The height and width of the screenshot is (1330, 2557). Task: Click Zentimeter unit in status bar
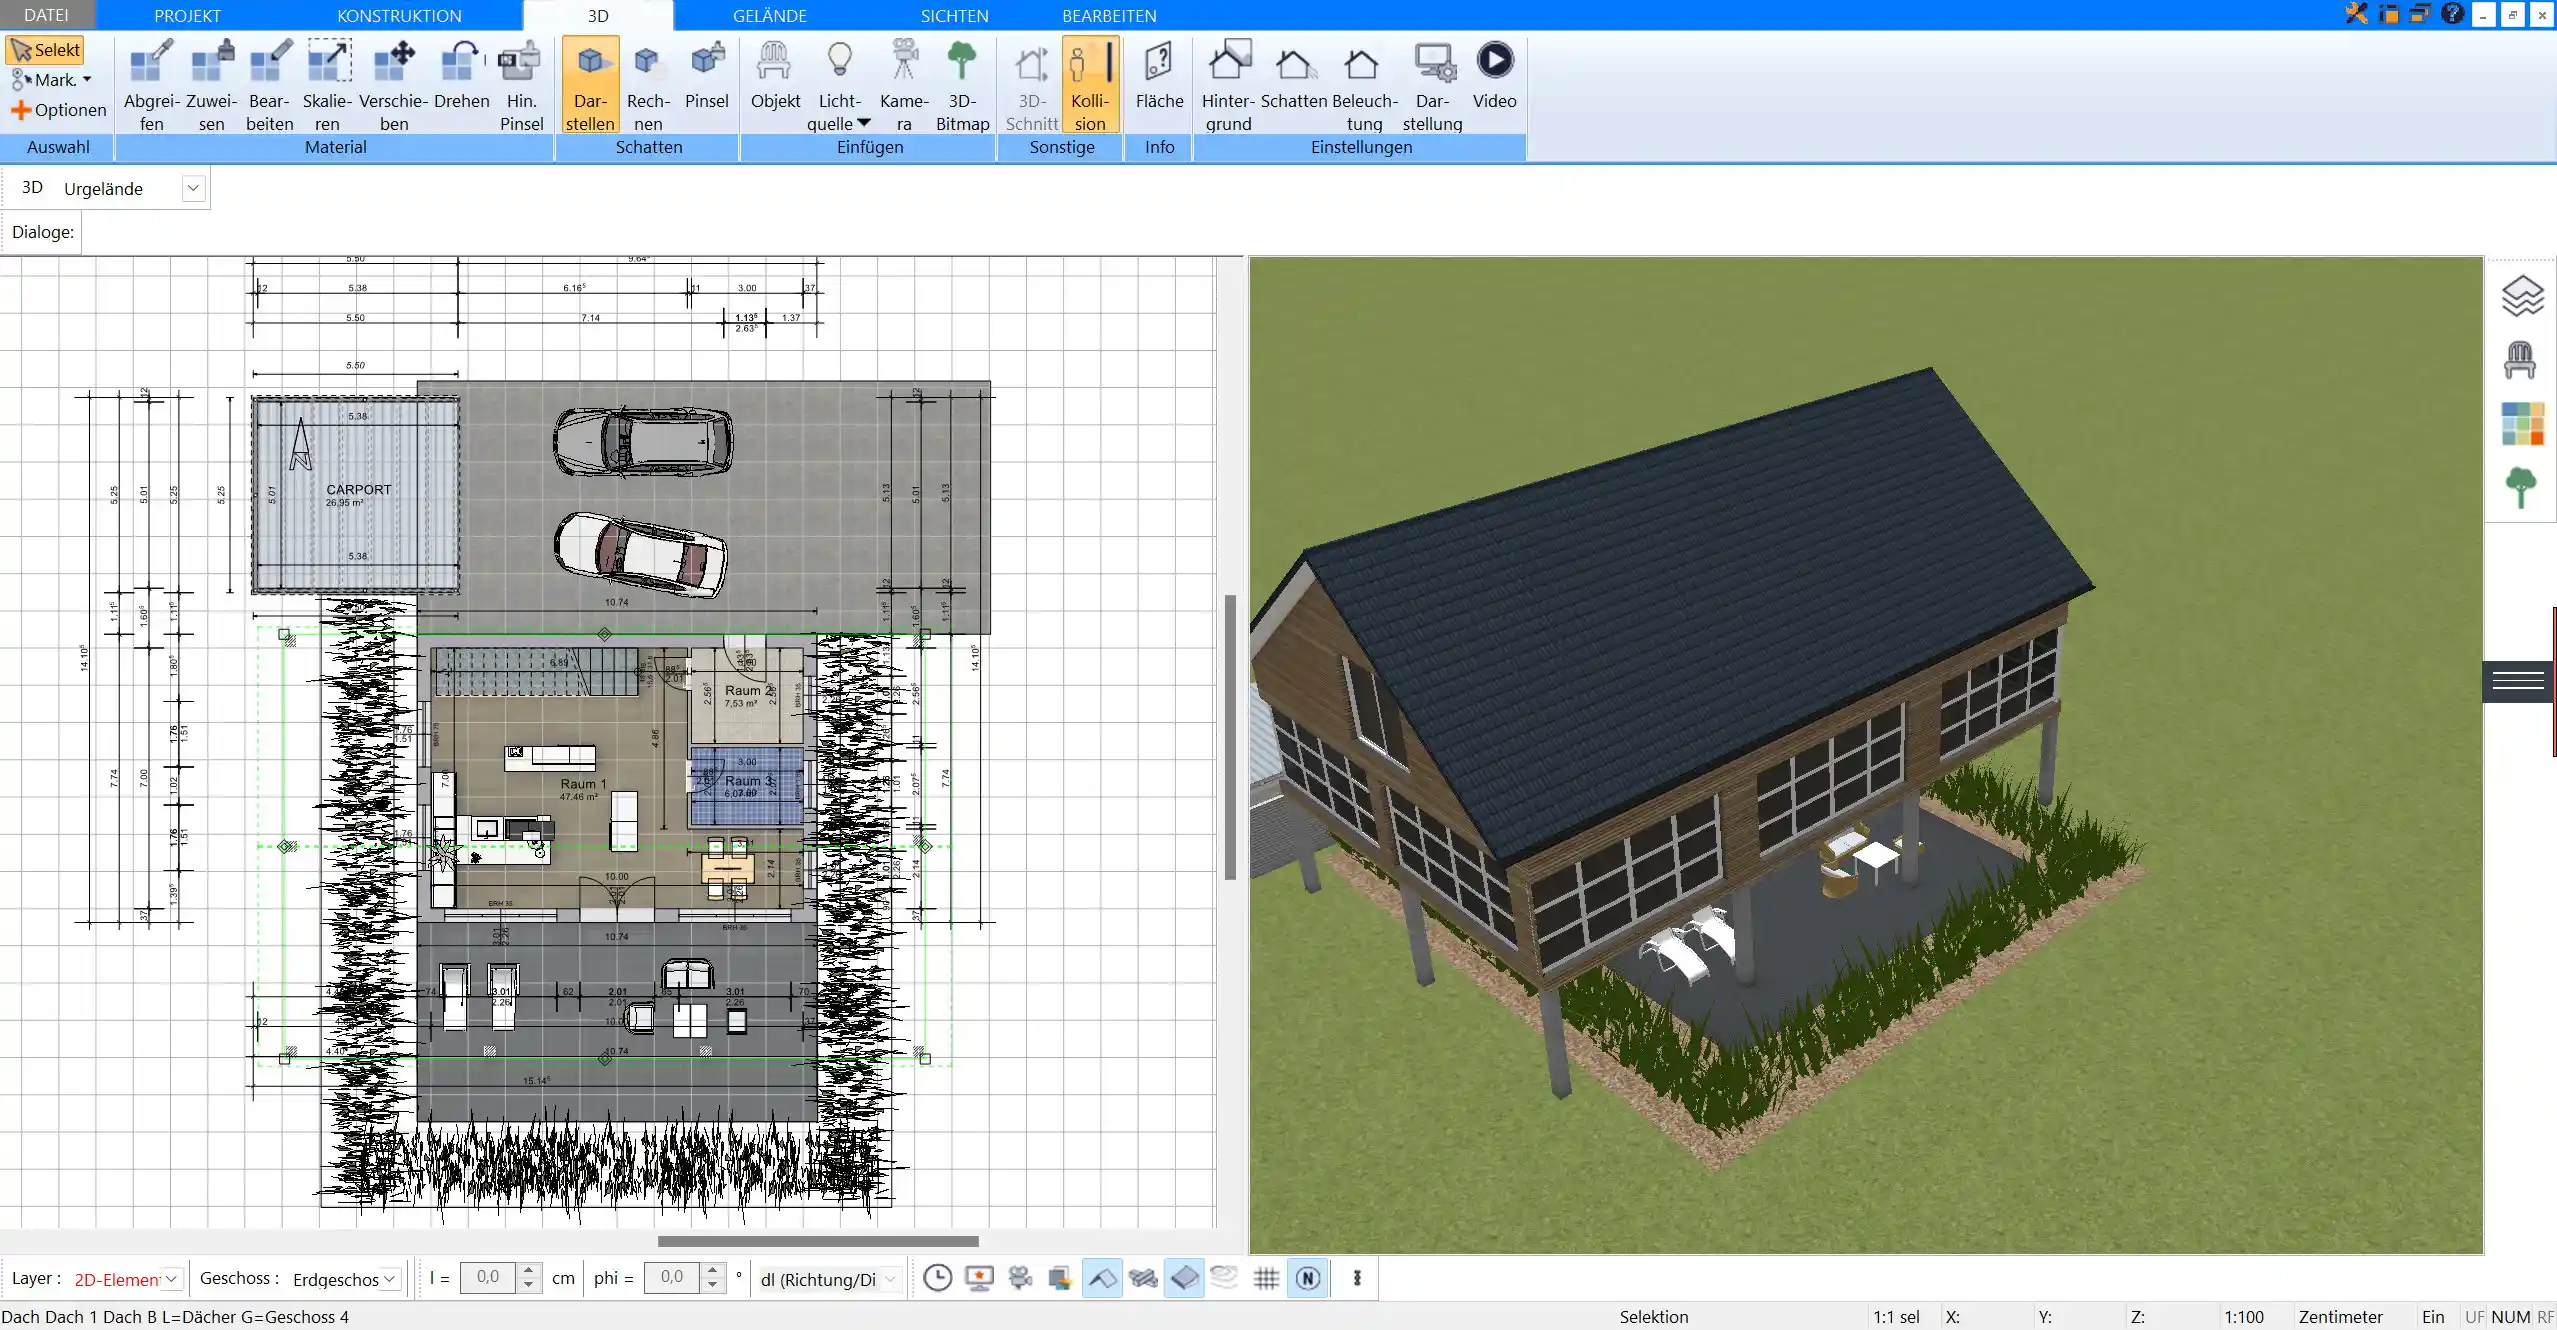pos(2341,1317)
